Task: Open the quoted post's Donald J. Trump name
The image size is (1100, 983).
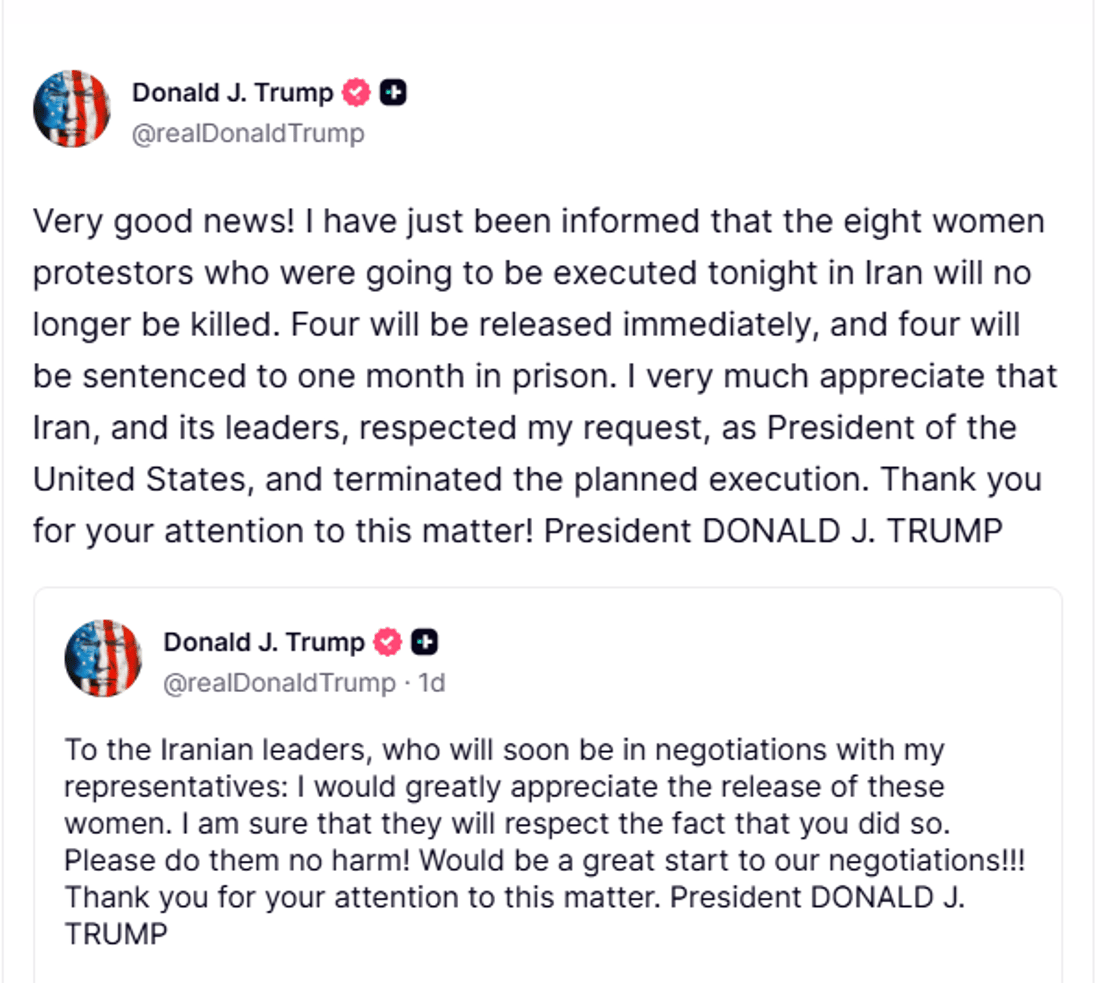Action: (264, 642)
